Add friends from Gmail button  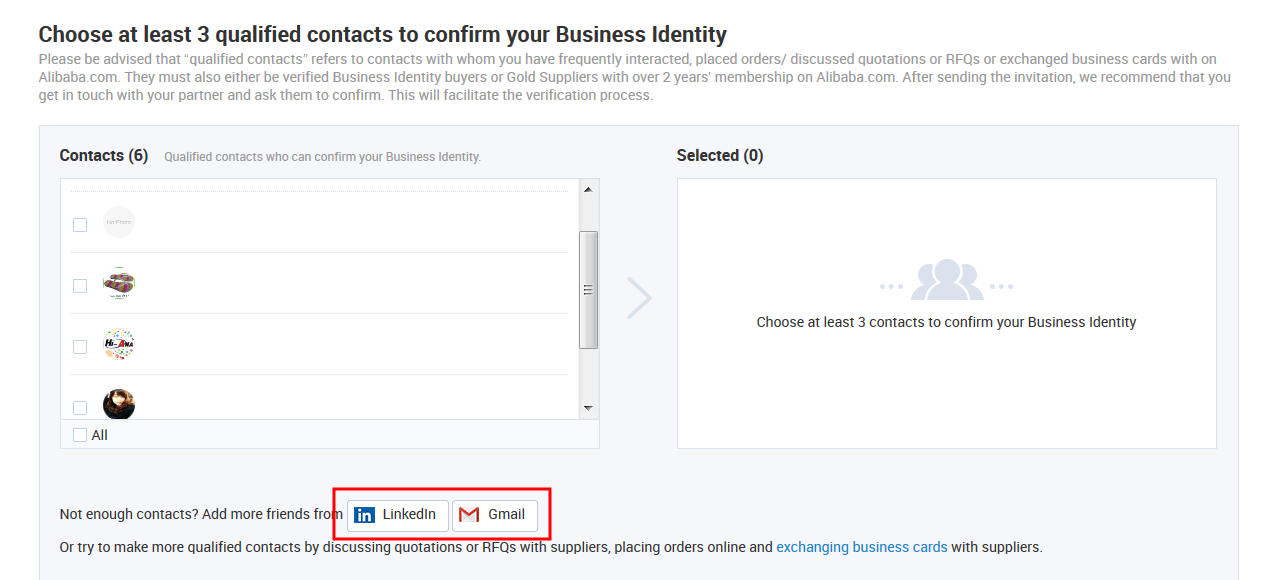tap(495, 515)
